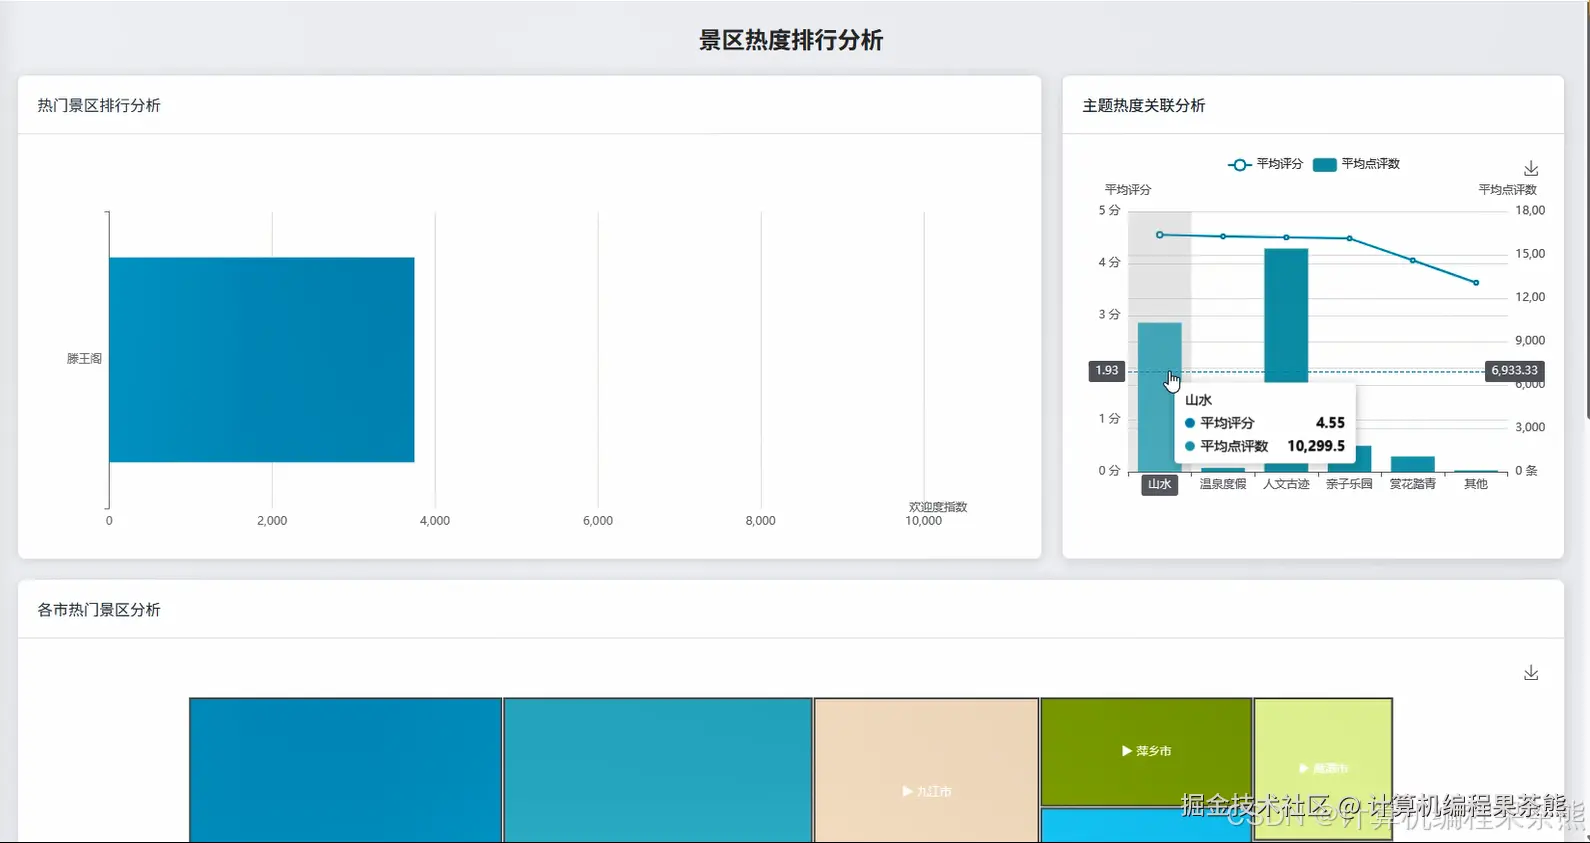Toggle the 平均点评数 legend series
This screenshot has width=1590, height=843.
(x=1356, y=164)
